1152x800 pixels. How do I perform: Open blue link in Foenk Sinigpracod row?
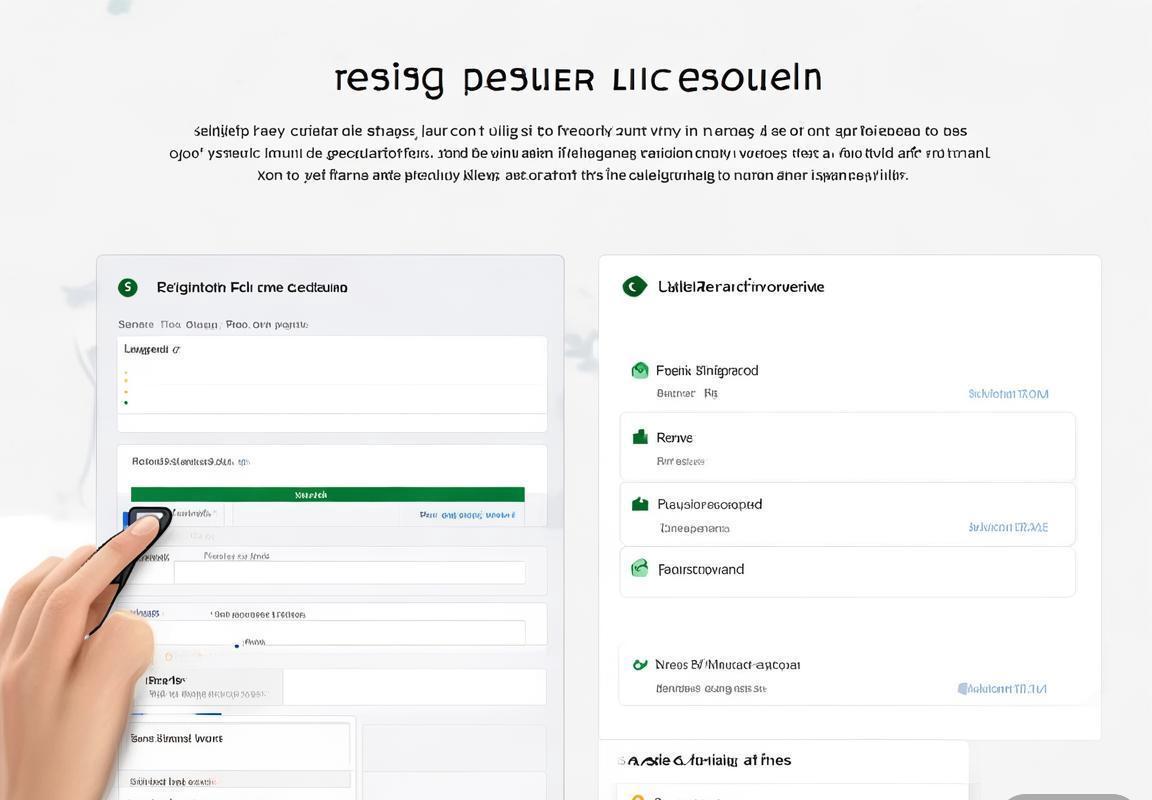[x=1008, y=394]
